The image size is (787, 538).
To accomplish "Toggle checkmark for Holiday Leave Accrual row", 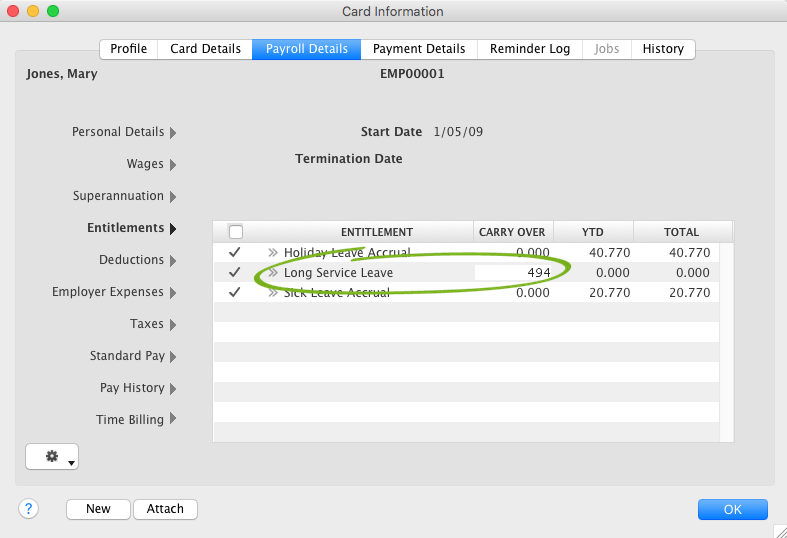I will pos(235,253).
